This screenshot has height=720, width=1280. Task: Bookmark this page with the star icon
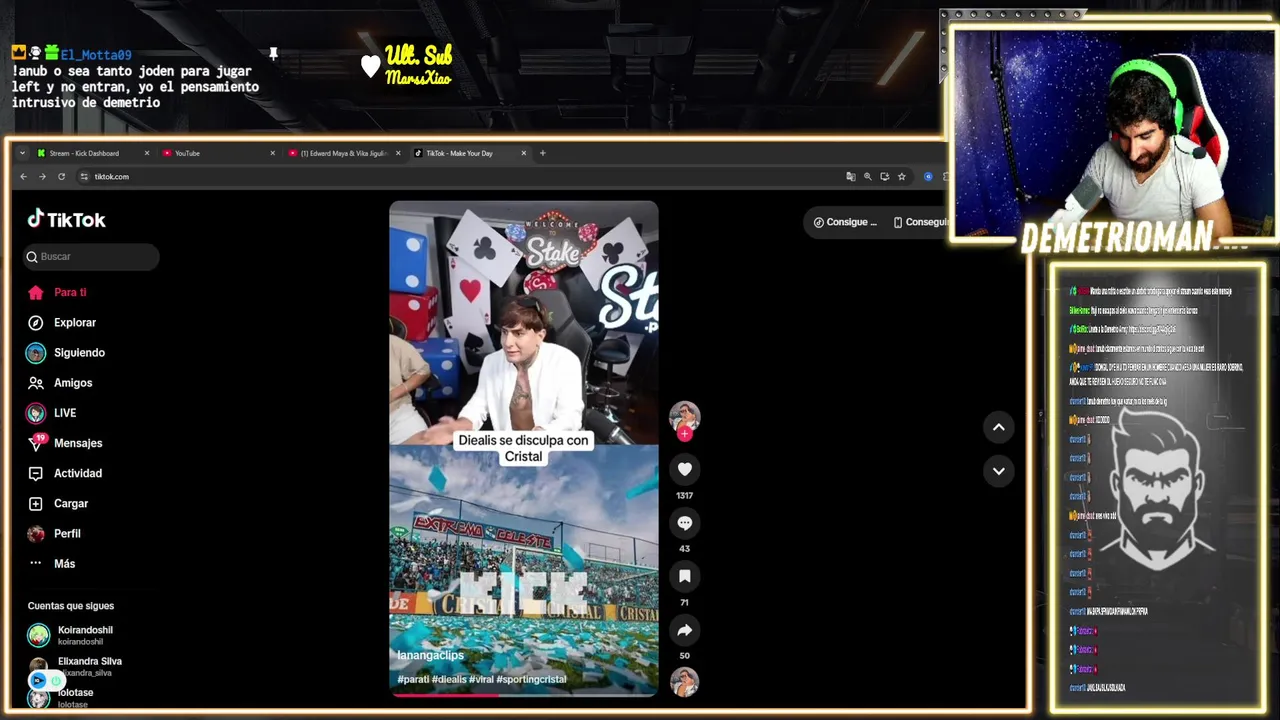(902, 177)
